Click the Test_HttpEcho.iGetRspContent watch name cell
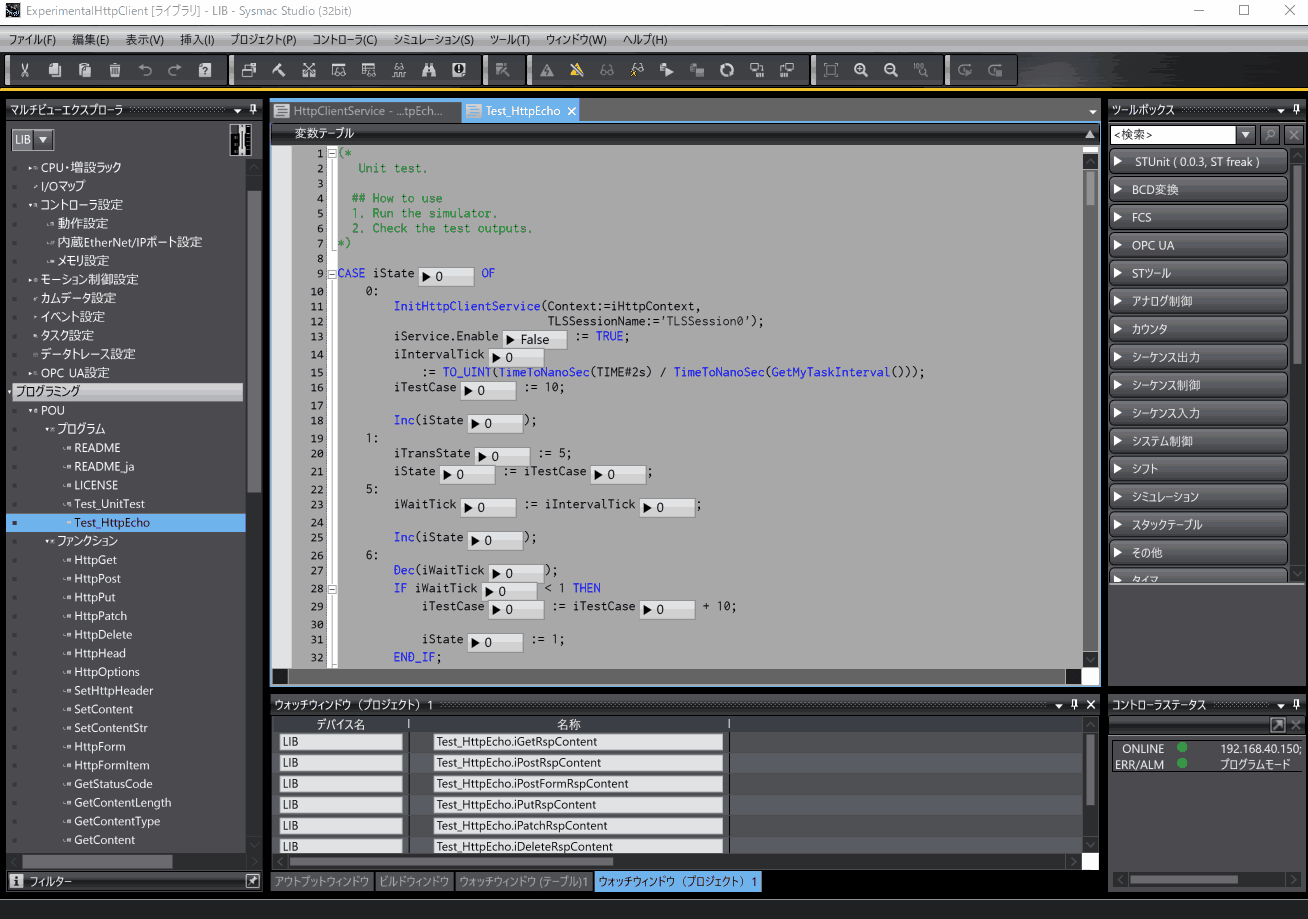This screenshot has width=1308, height=919. pyautogui.click(x=578, y=742)
